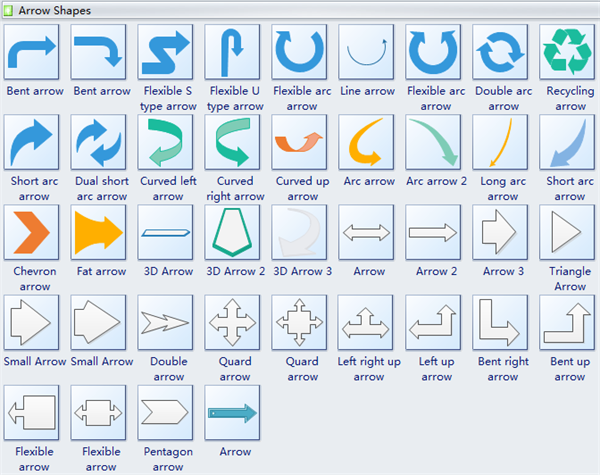Click the orange Curved up arrow shape
This screenshot has width=600, height=475.
point(299,142)
